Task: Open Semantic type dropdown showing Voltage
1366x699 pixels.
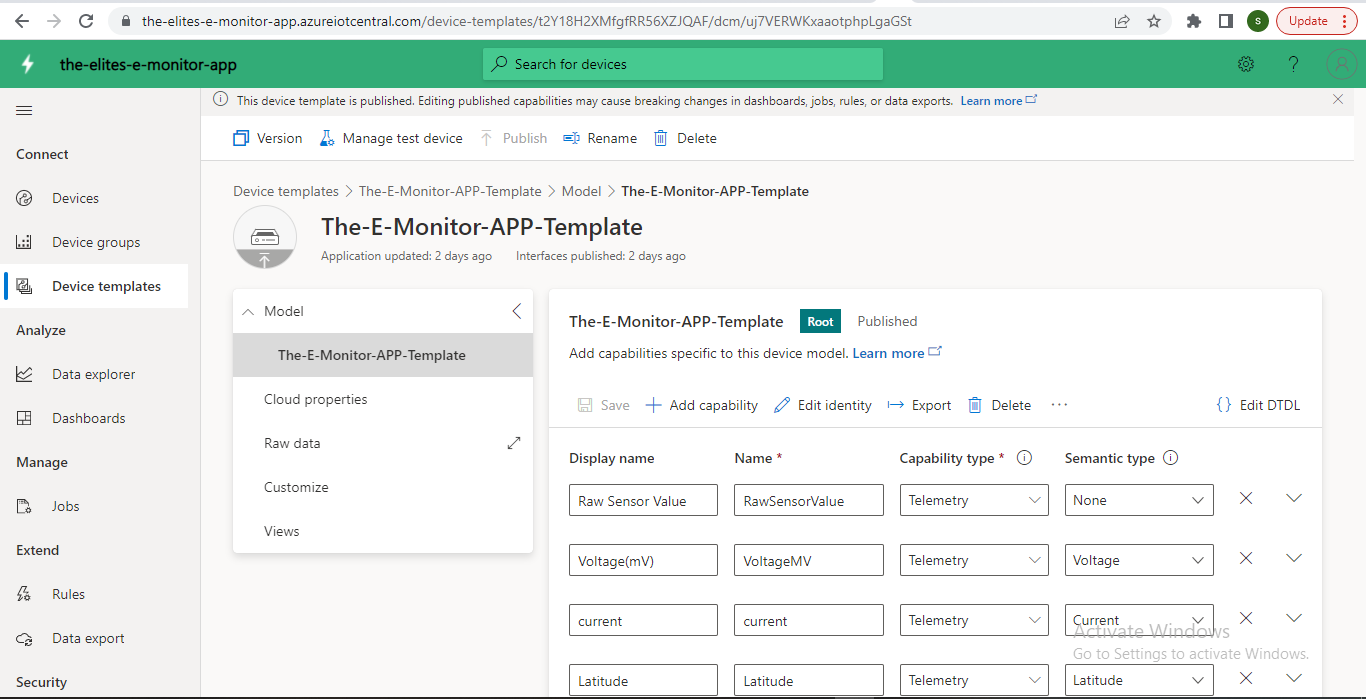Action: 1139,560
